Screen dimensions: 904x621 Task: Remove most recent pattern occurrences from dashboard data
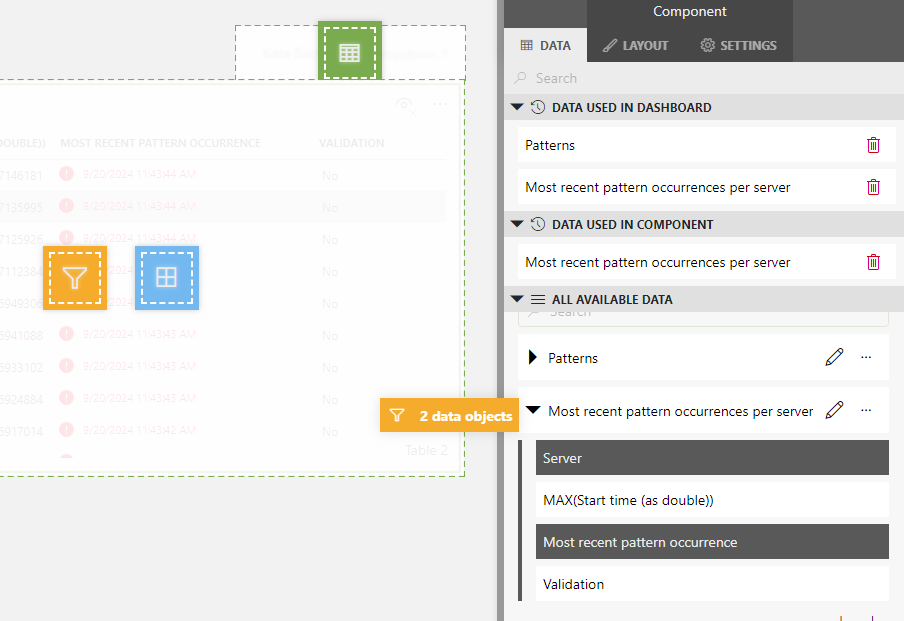coord(873,187)
